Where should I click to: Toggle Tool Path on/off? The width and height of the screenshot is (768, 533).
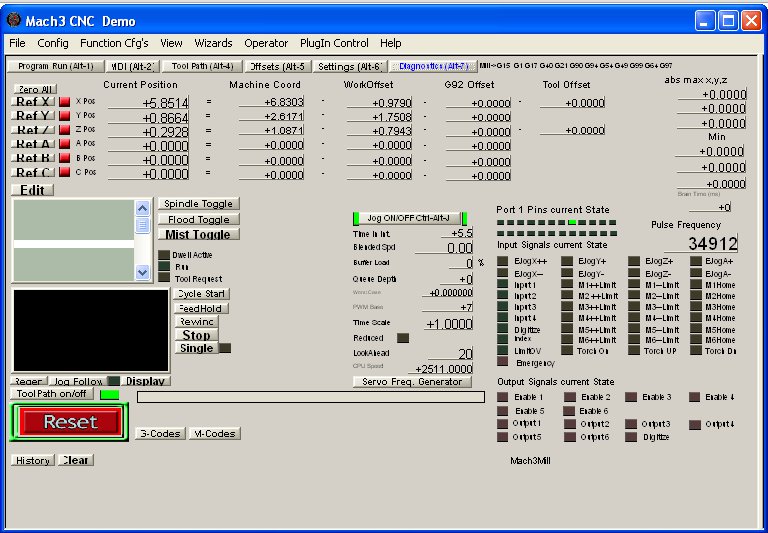coord(51,394)
